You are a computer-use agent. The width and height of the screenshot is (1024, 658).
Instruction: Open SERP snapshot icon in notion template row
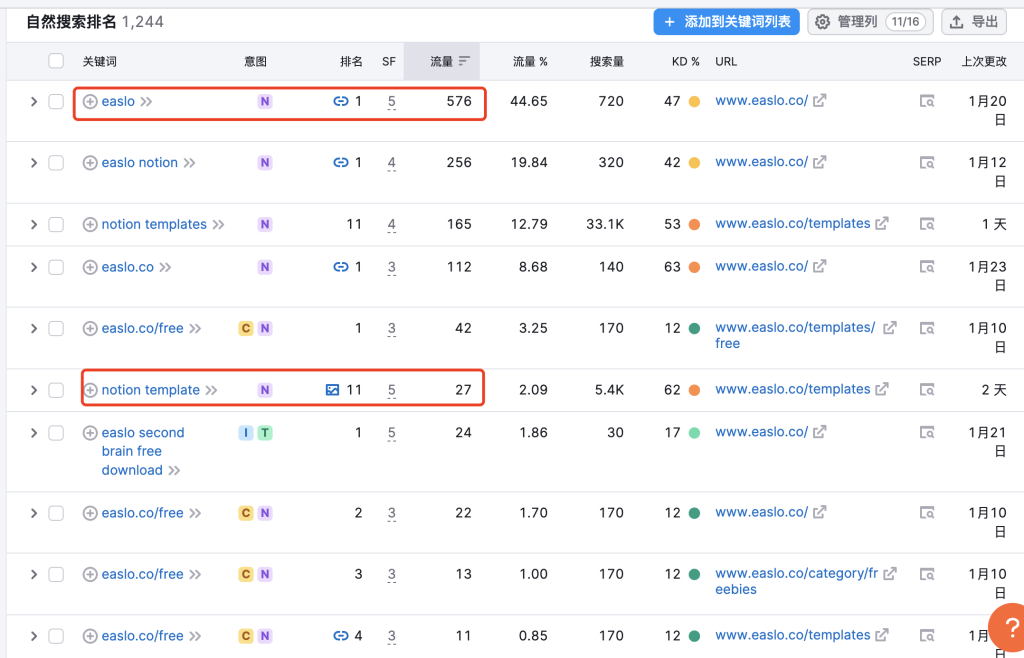(x=927, y=390)
